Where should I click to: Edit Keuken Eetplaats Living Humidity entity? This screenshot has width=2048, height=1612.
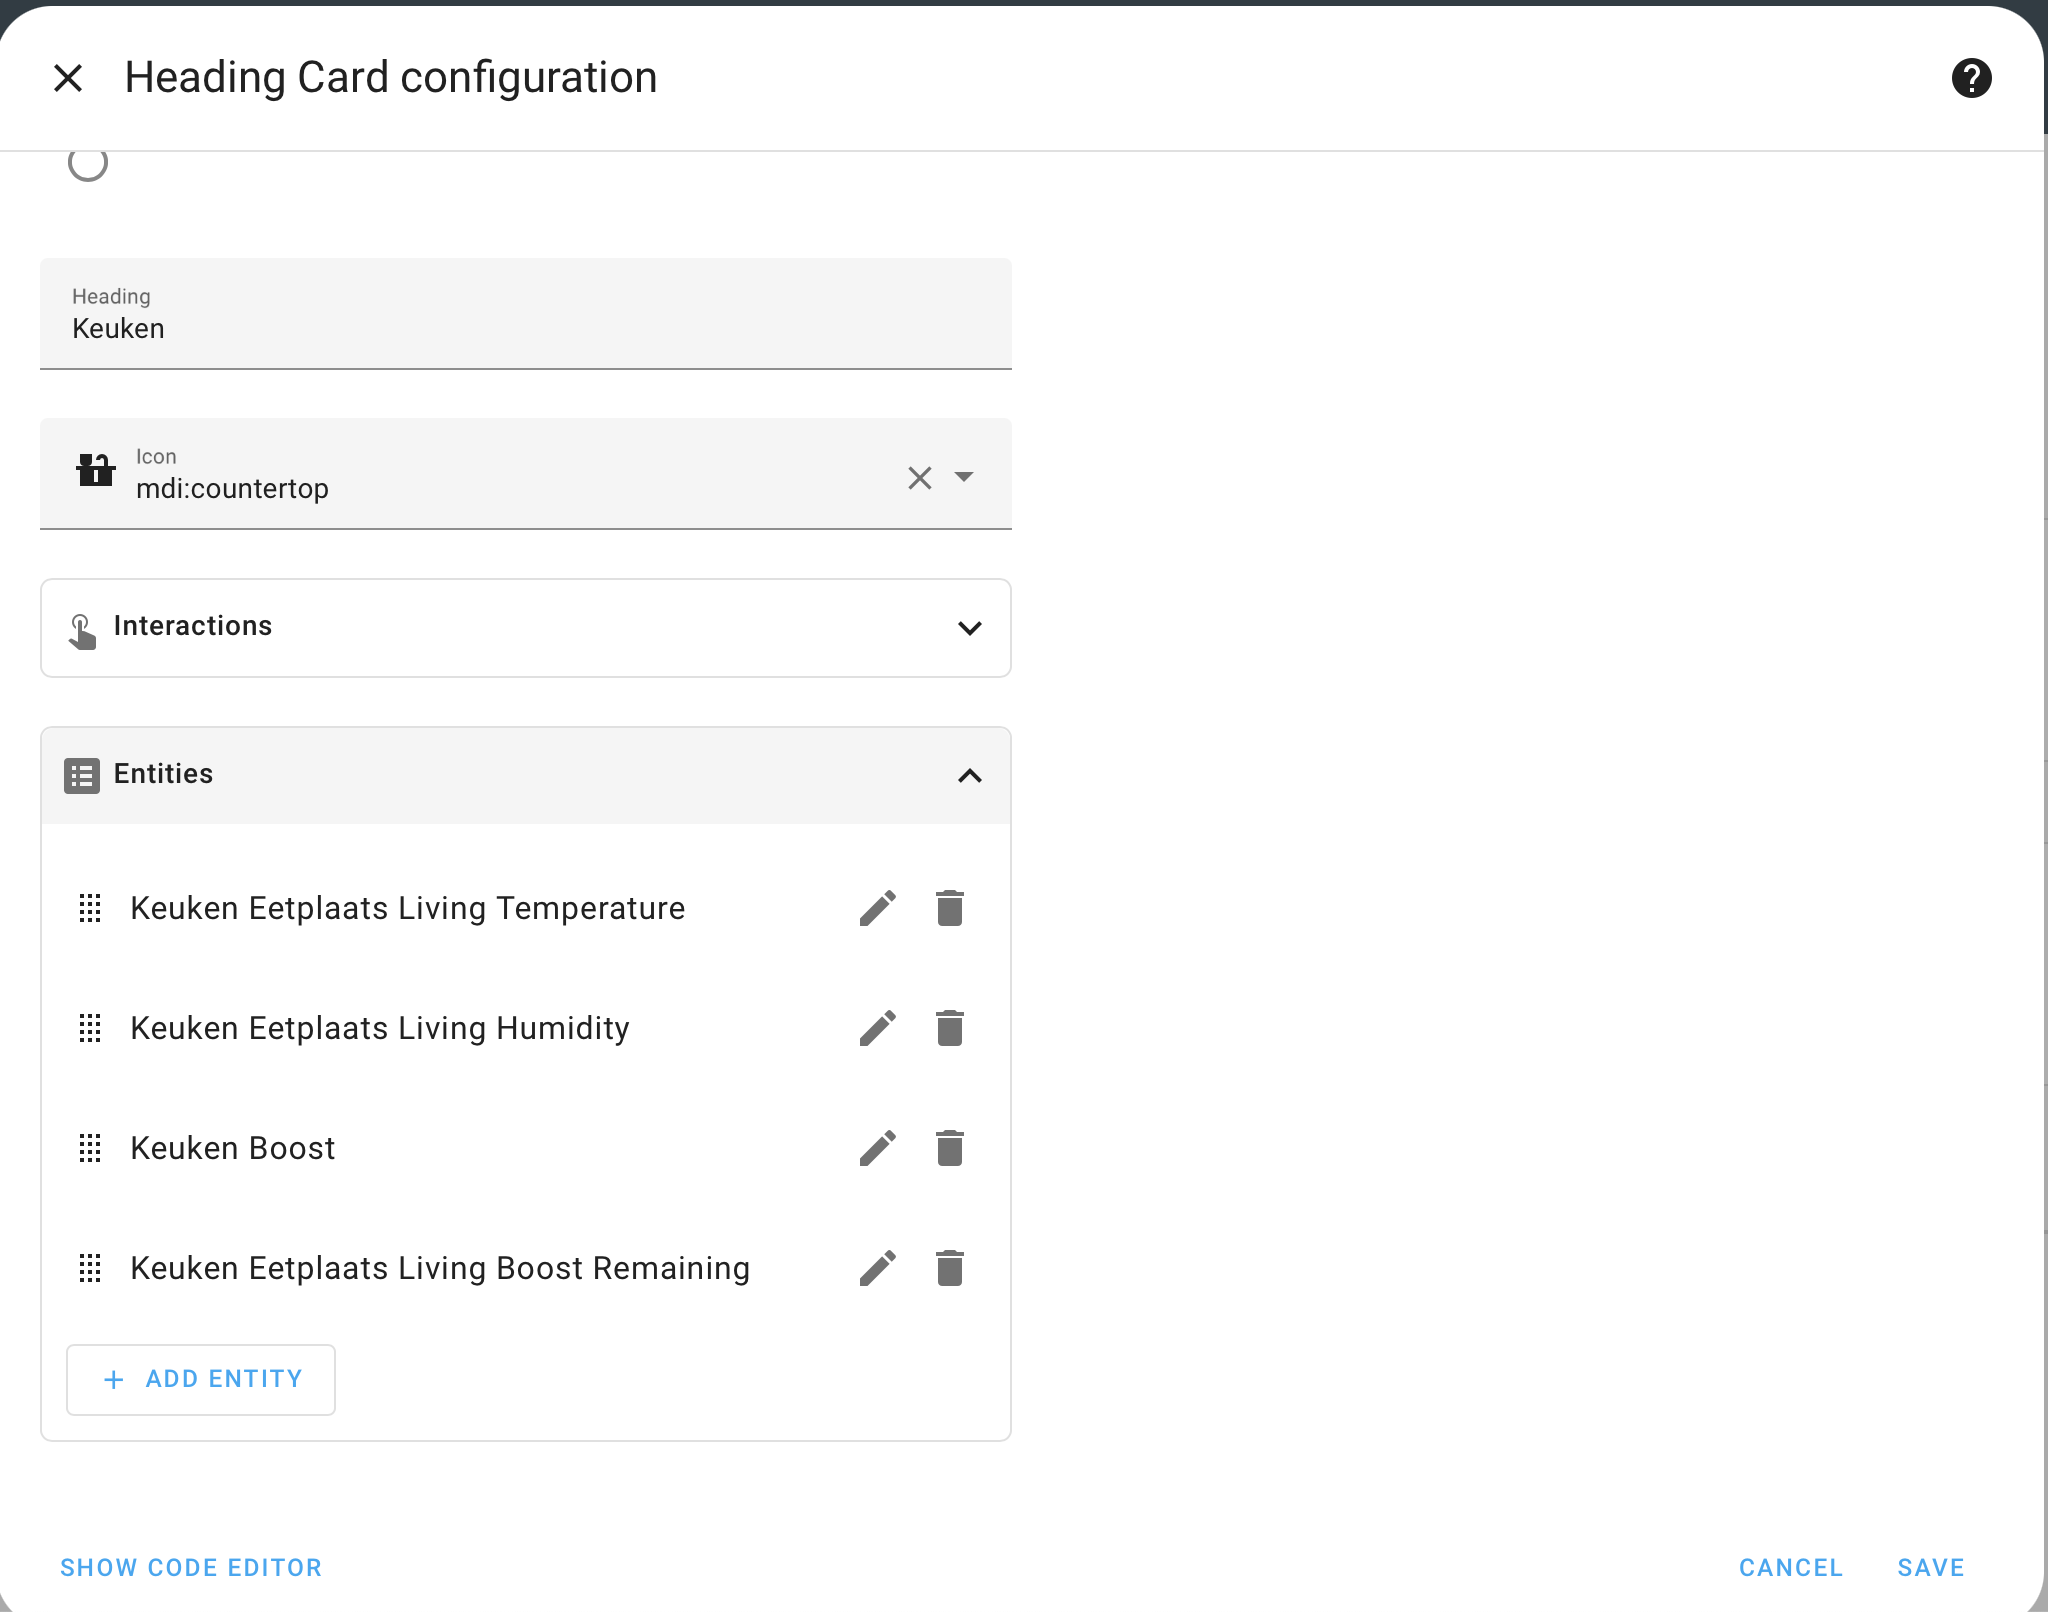tap(877, 1028)
